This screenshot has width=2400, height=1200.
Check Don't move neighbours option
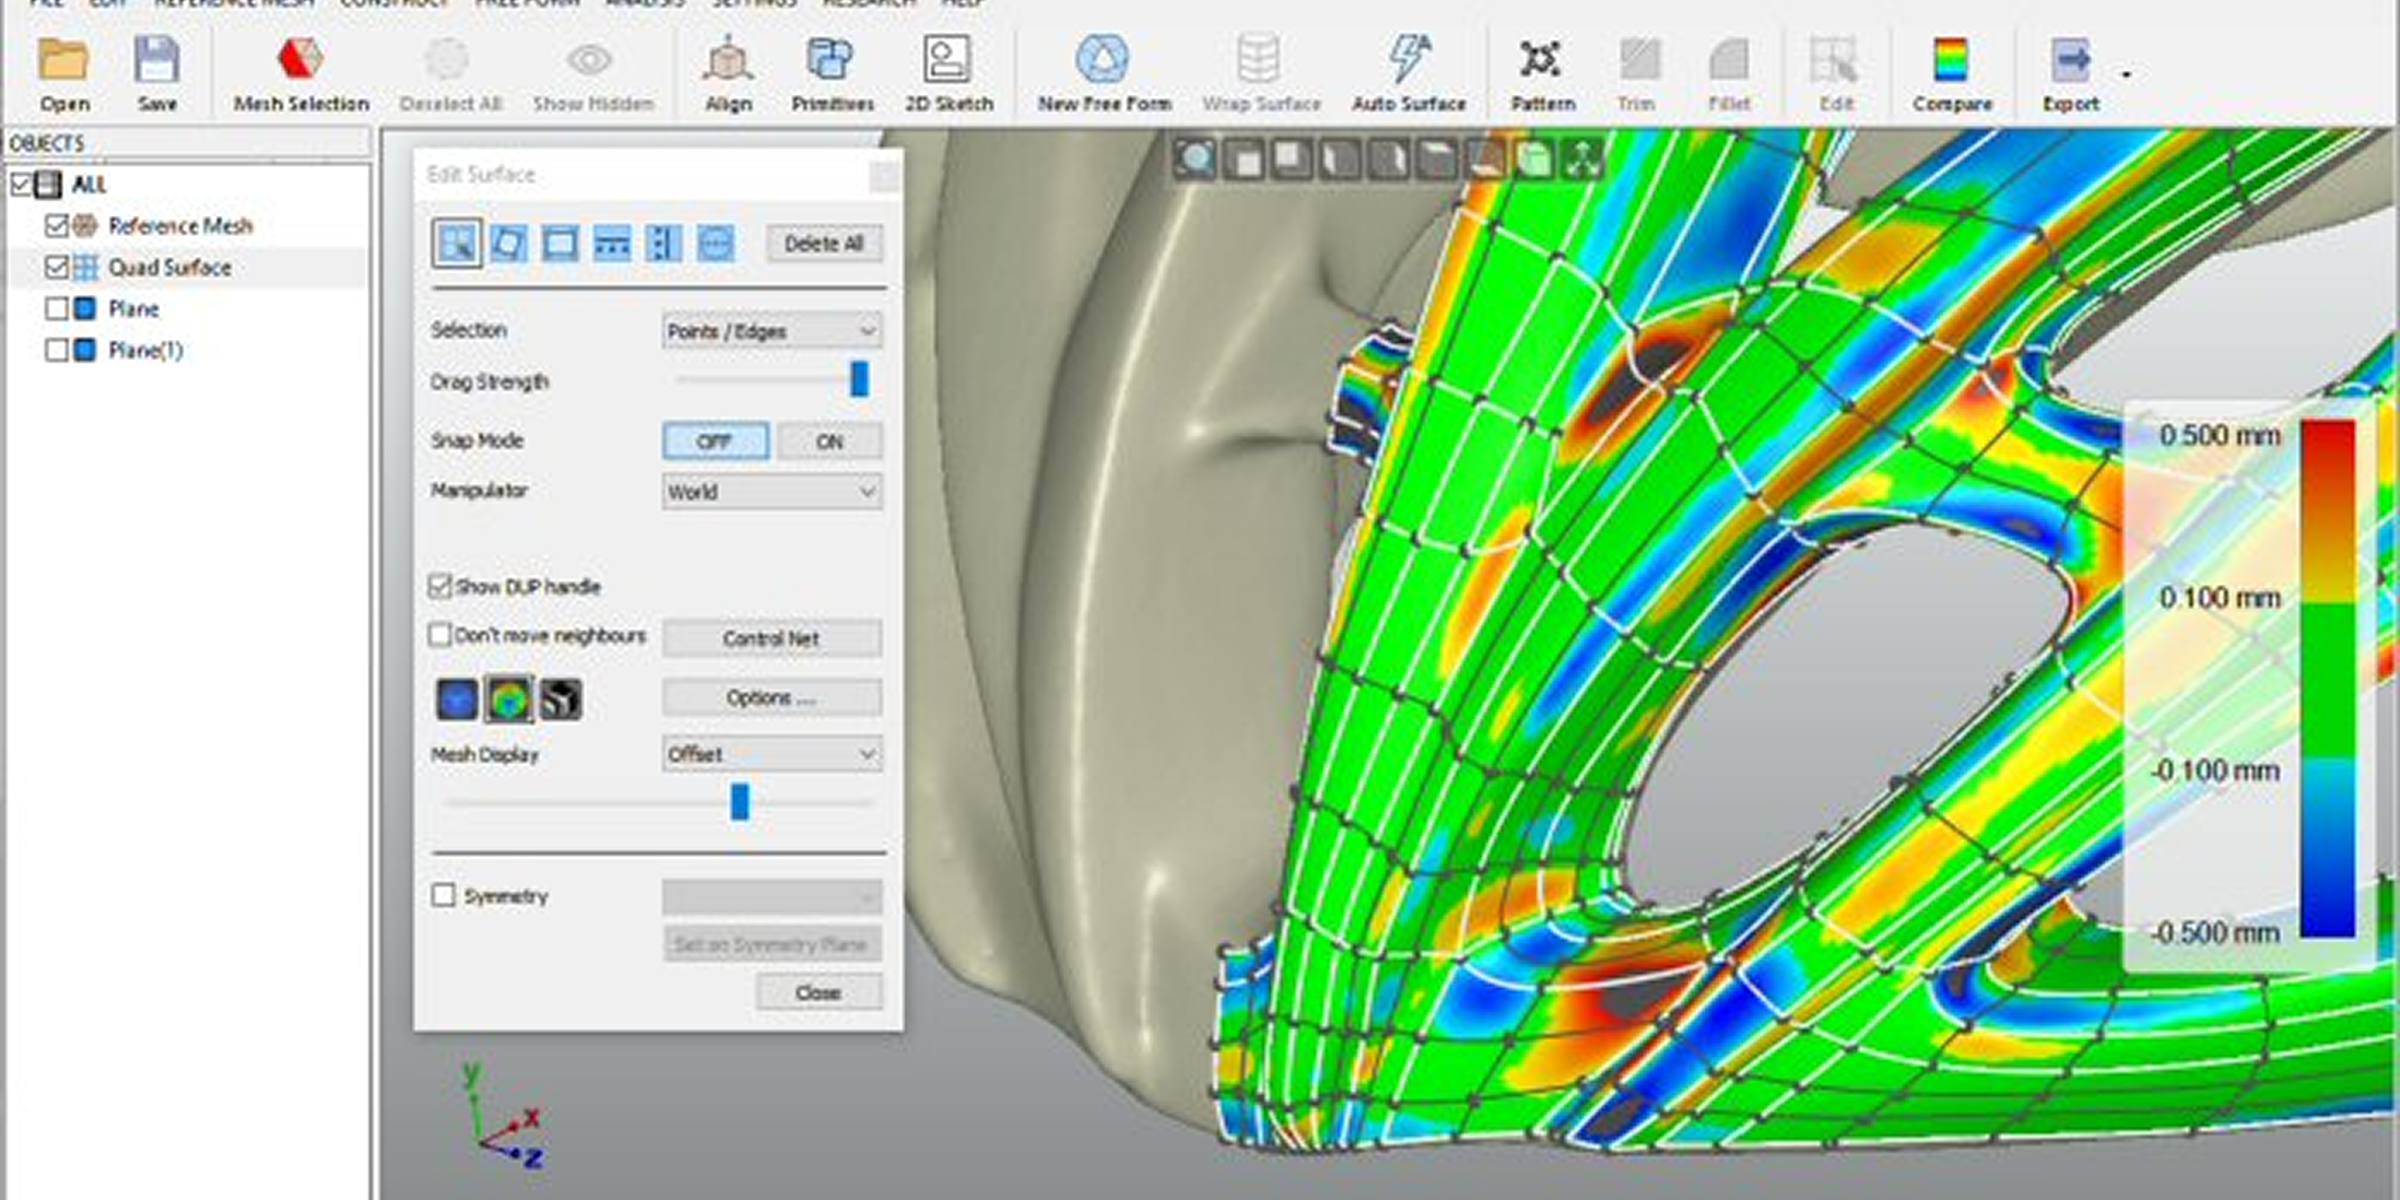[439, 635]
